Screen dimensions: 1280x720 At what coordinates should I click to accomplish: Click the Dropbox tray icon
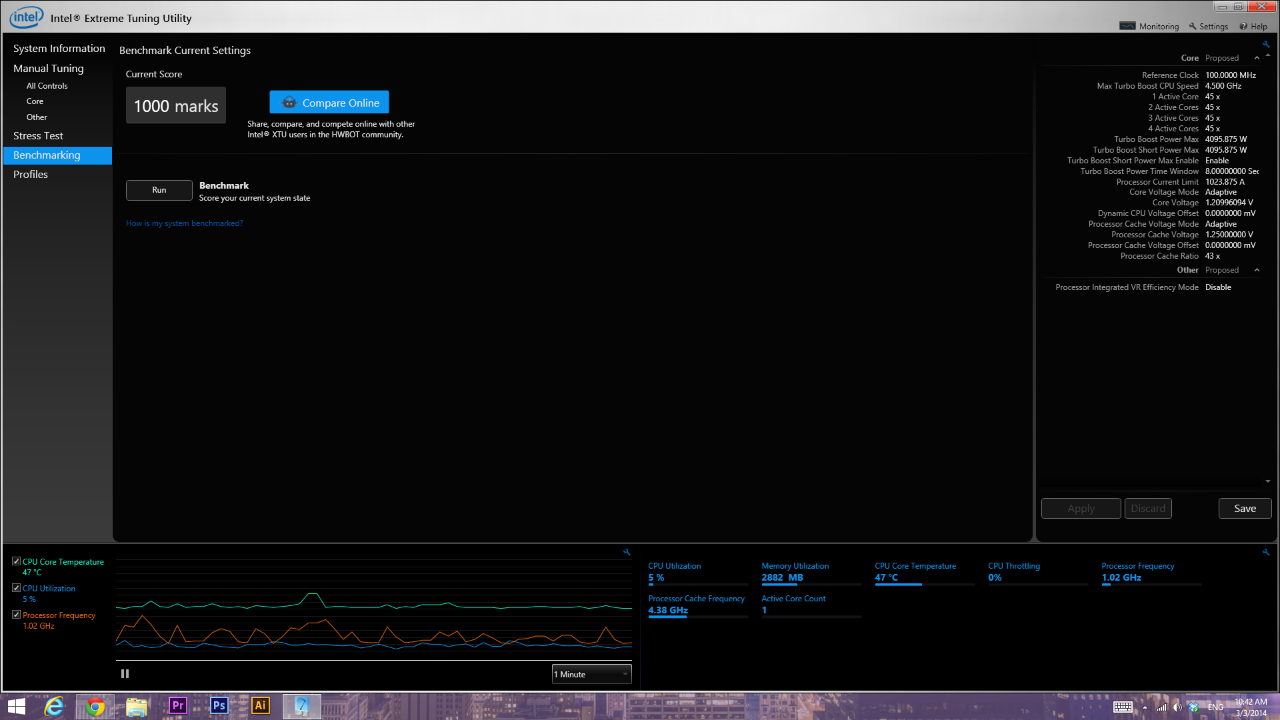(x=1194, y=706)
